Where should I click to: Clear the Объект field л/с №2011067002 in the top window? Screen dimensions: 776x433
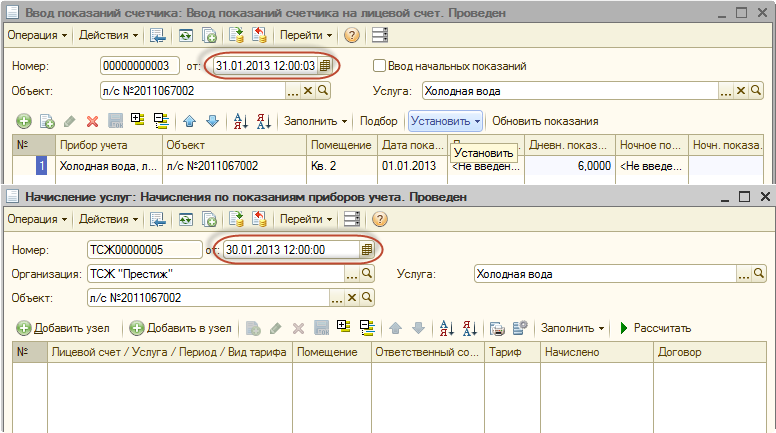pyautogui.click(x=308, y=91)
